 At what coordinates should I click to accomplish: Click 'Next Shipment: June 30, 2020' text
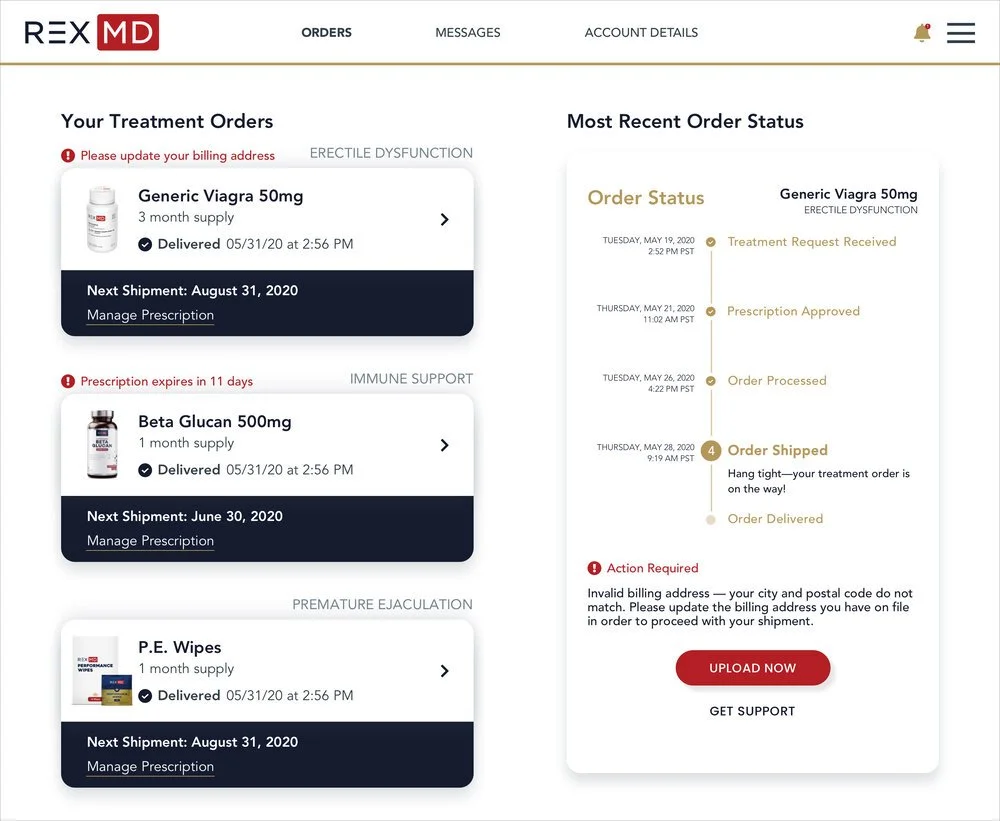pos(185,516)
